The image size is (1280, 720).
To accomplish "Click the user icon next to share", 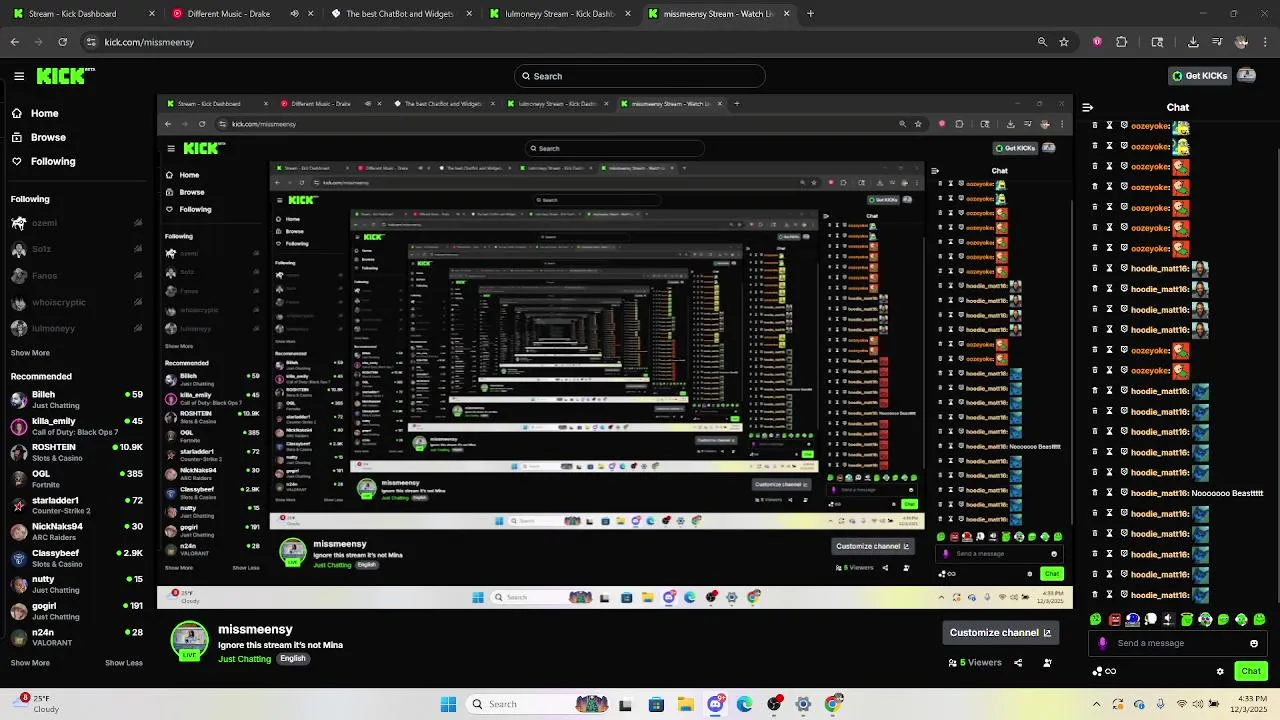I will coord(1047,662).
